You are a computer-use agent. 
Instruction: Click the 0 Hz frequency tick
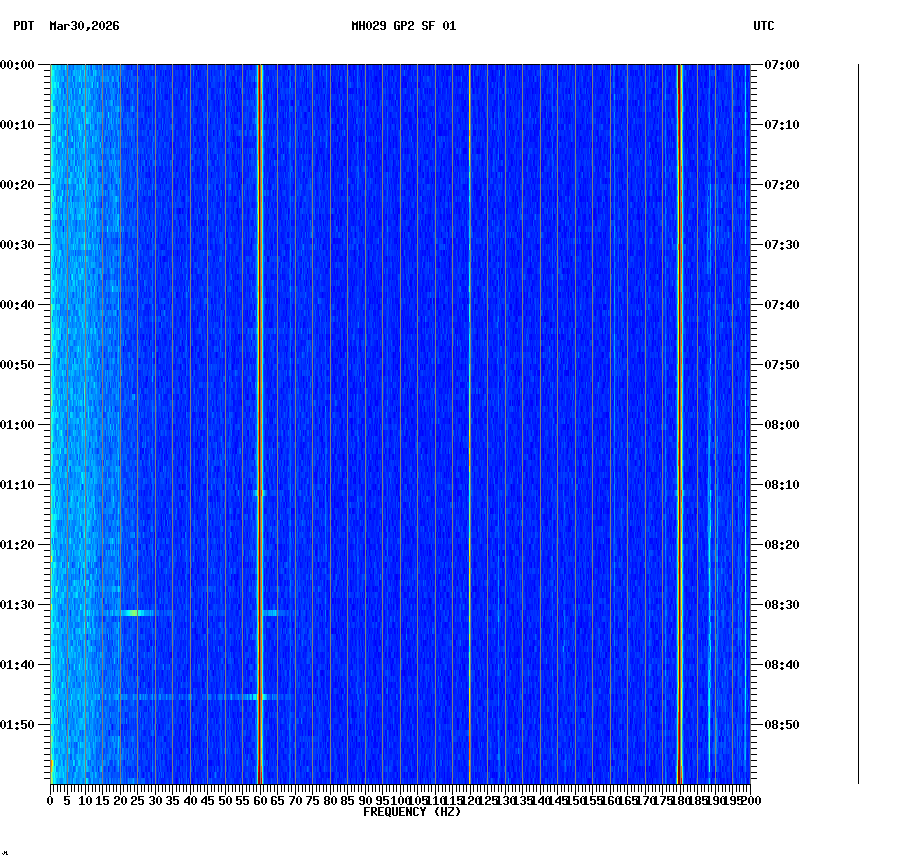48,800
